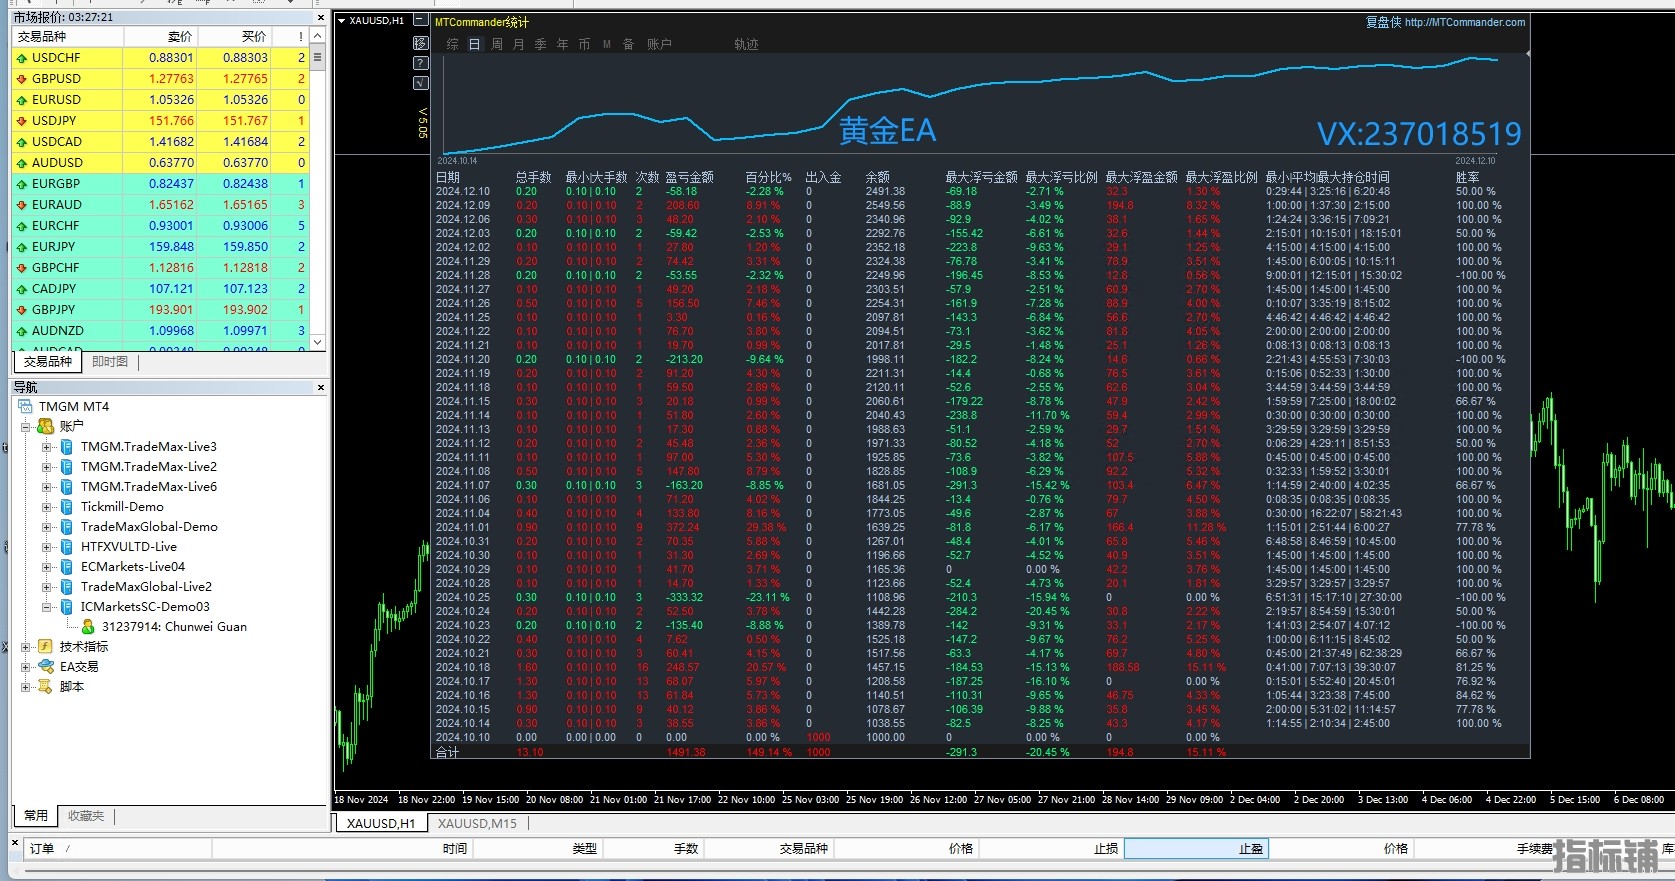Image resolution: width=1675 pixels, height=881 pixels.
Task: Open the XAUUSD,H1 chart dropdown arrow
Action: click(341, 20)
